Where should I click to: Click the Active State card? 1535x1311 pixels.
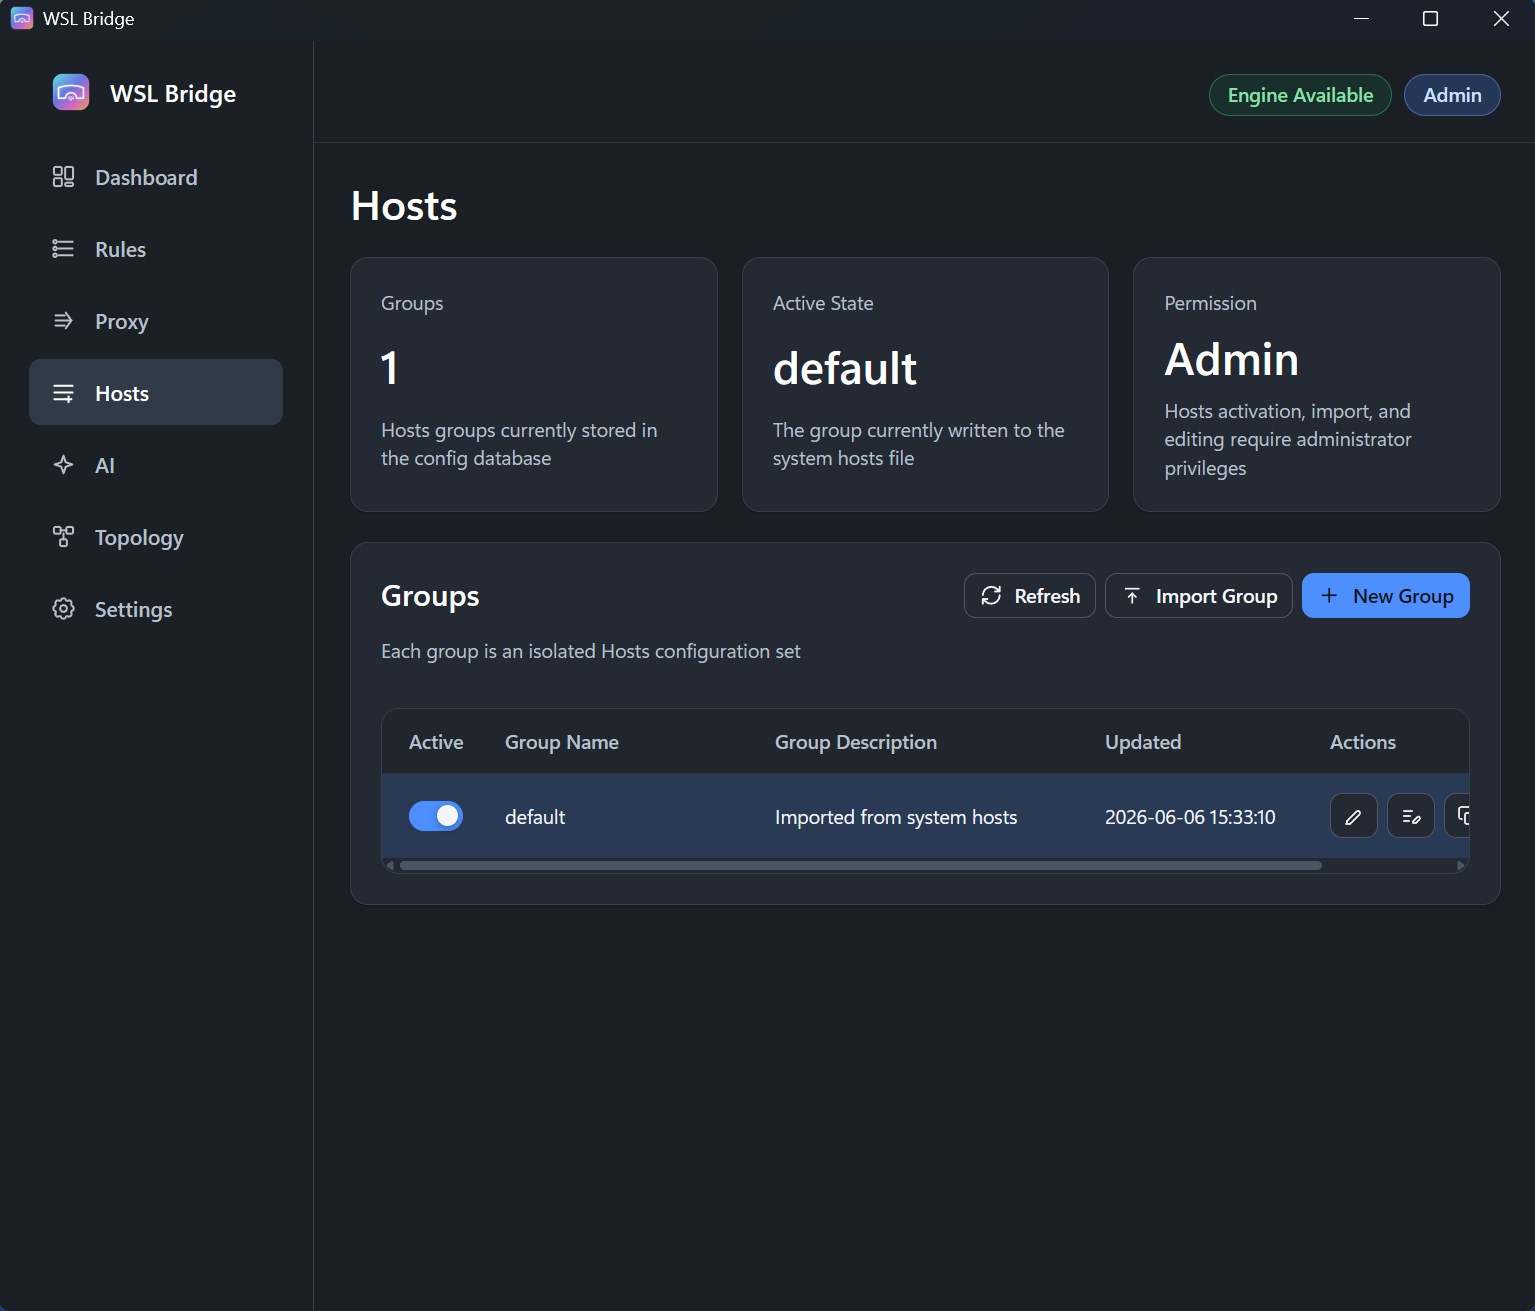[925, 385]
